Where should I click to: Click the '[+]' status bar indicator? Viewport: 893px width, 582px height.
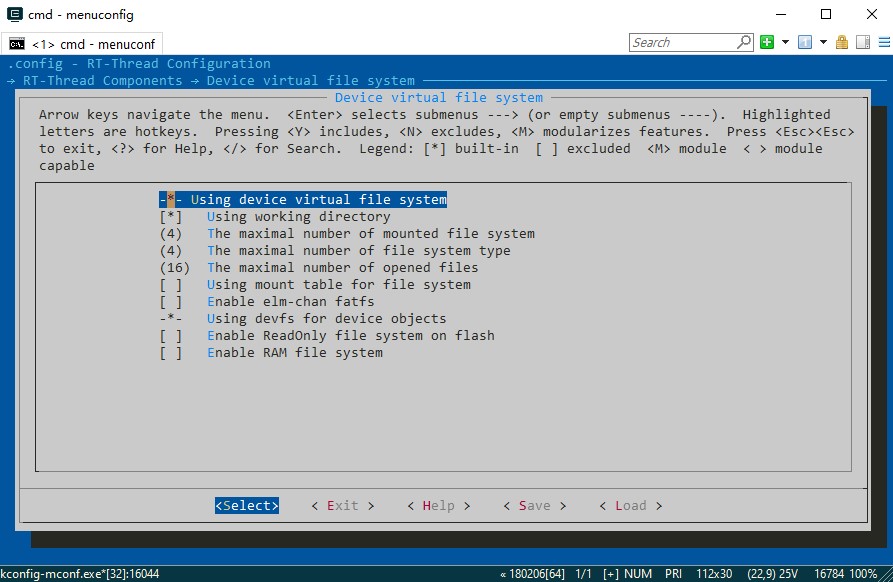(x=611, y=574)
